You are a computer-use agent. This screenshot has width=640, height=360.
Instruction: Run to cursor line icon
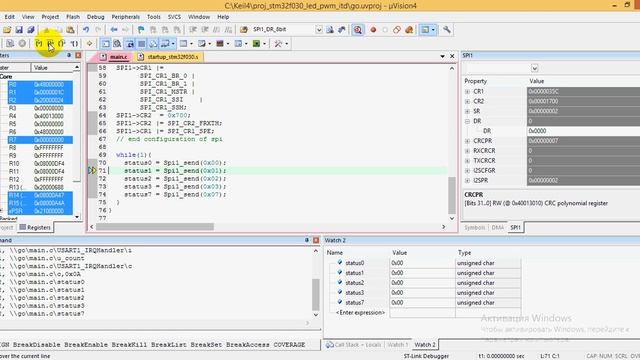coord(74,44)
